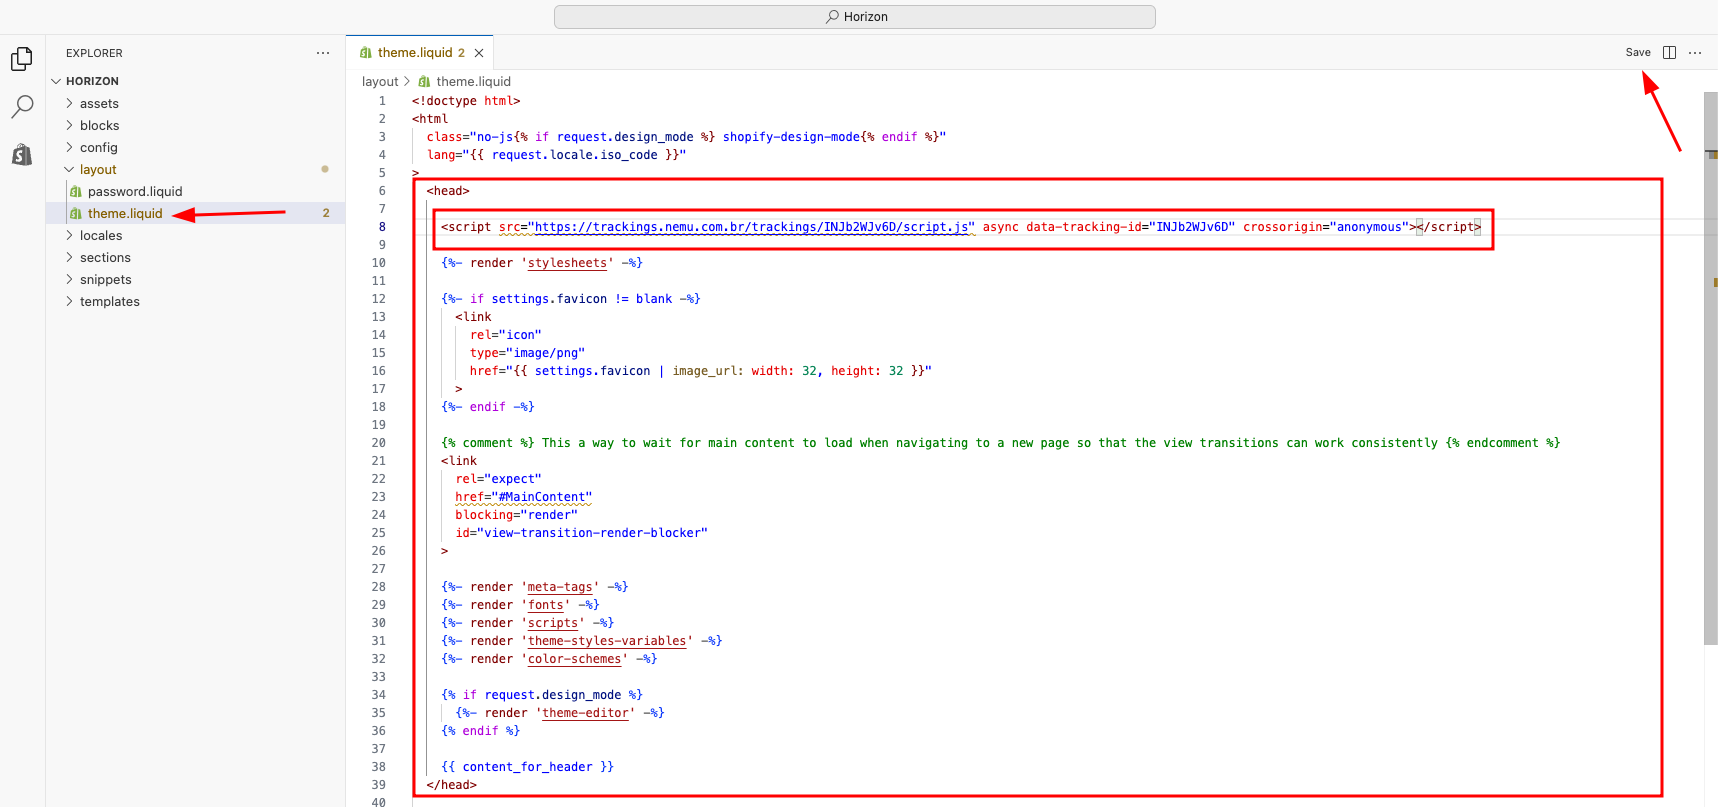
Task: Click the blocking="render" attribute
Action: coord(517,515)
